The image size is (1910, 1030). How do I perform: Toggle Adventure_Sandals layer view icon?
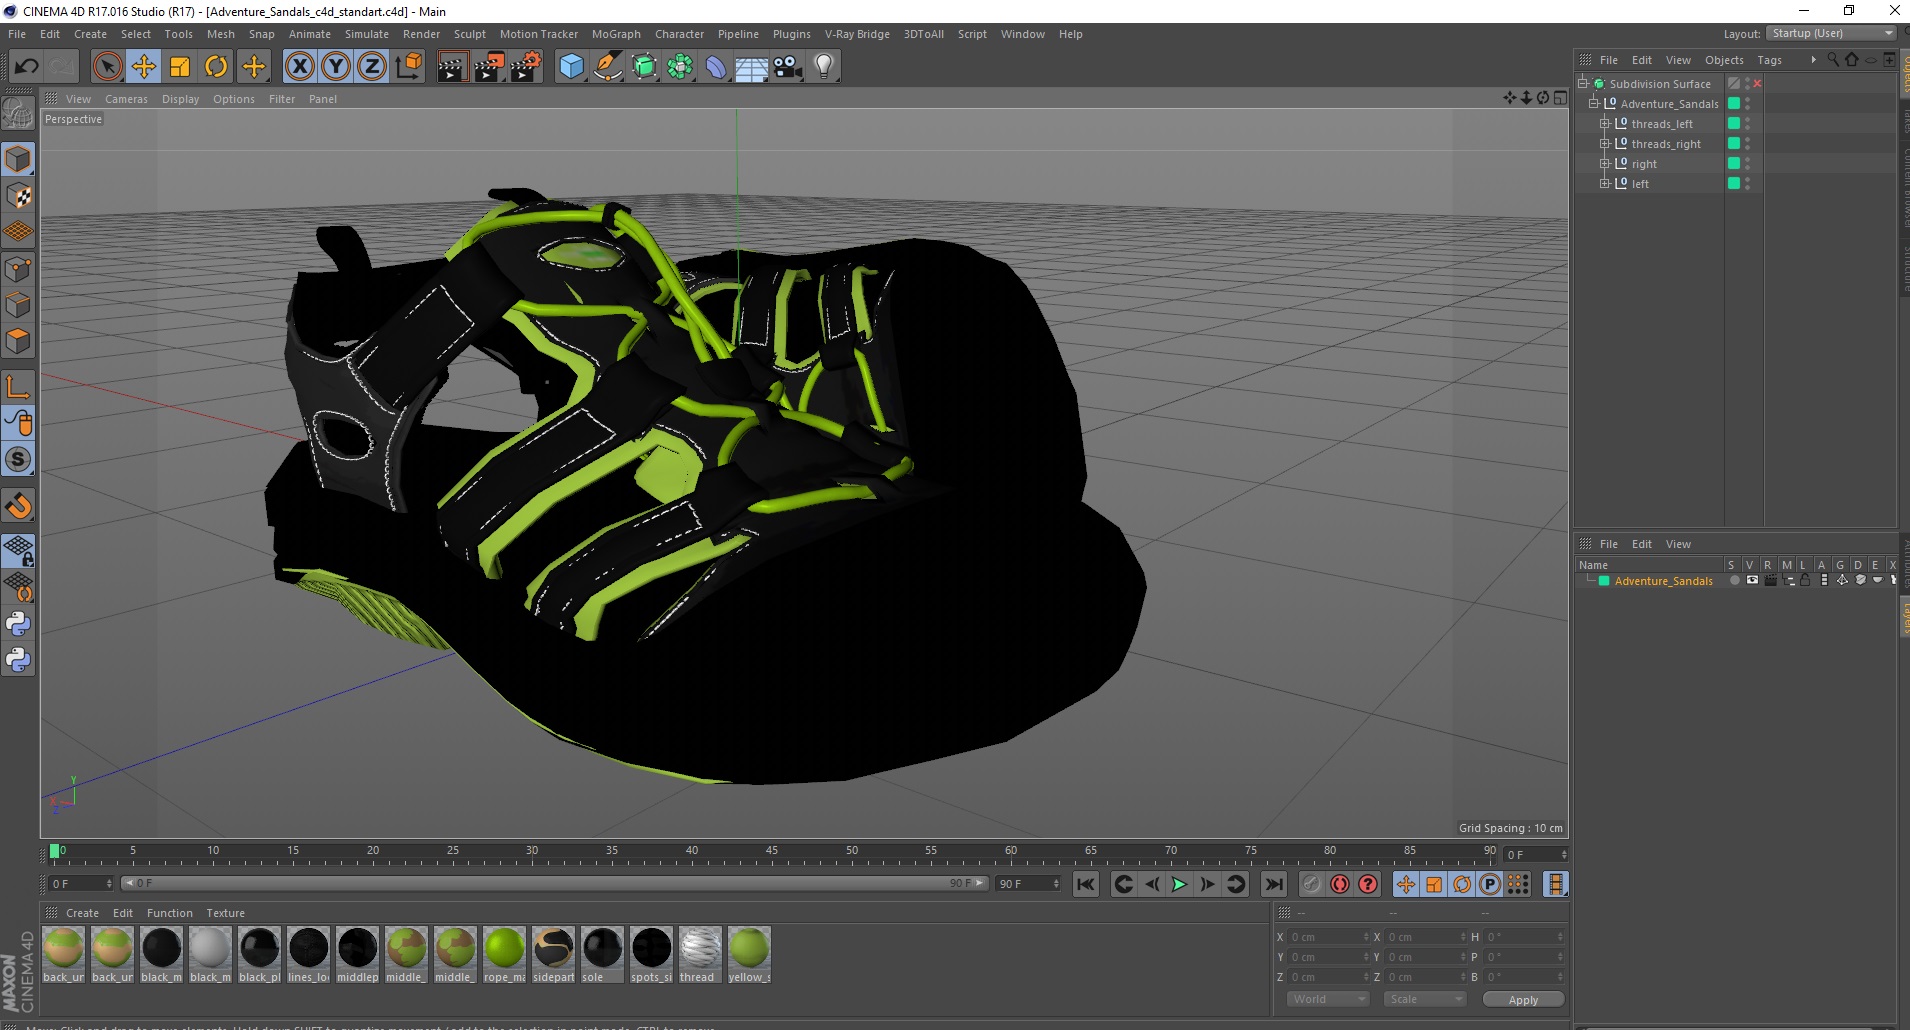[1752, 580]
